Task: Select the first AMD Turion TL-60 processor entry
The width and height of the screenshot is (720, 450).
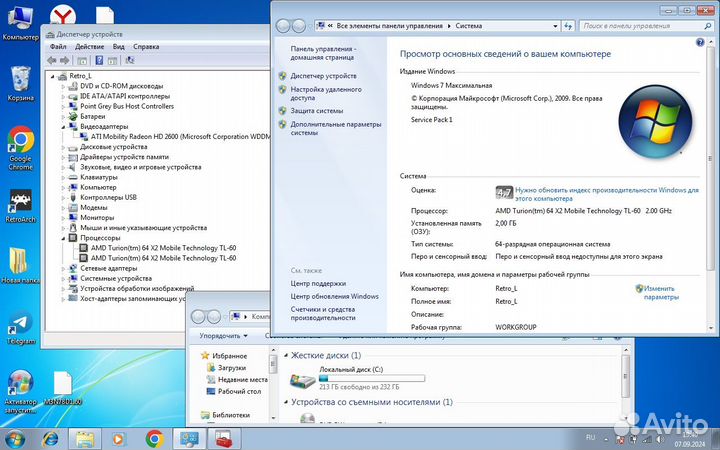Action: tap(163, 248)
